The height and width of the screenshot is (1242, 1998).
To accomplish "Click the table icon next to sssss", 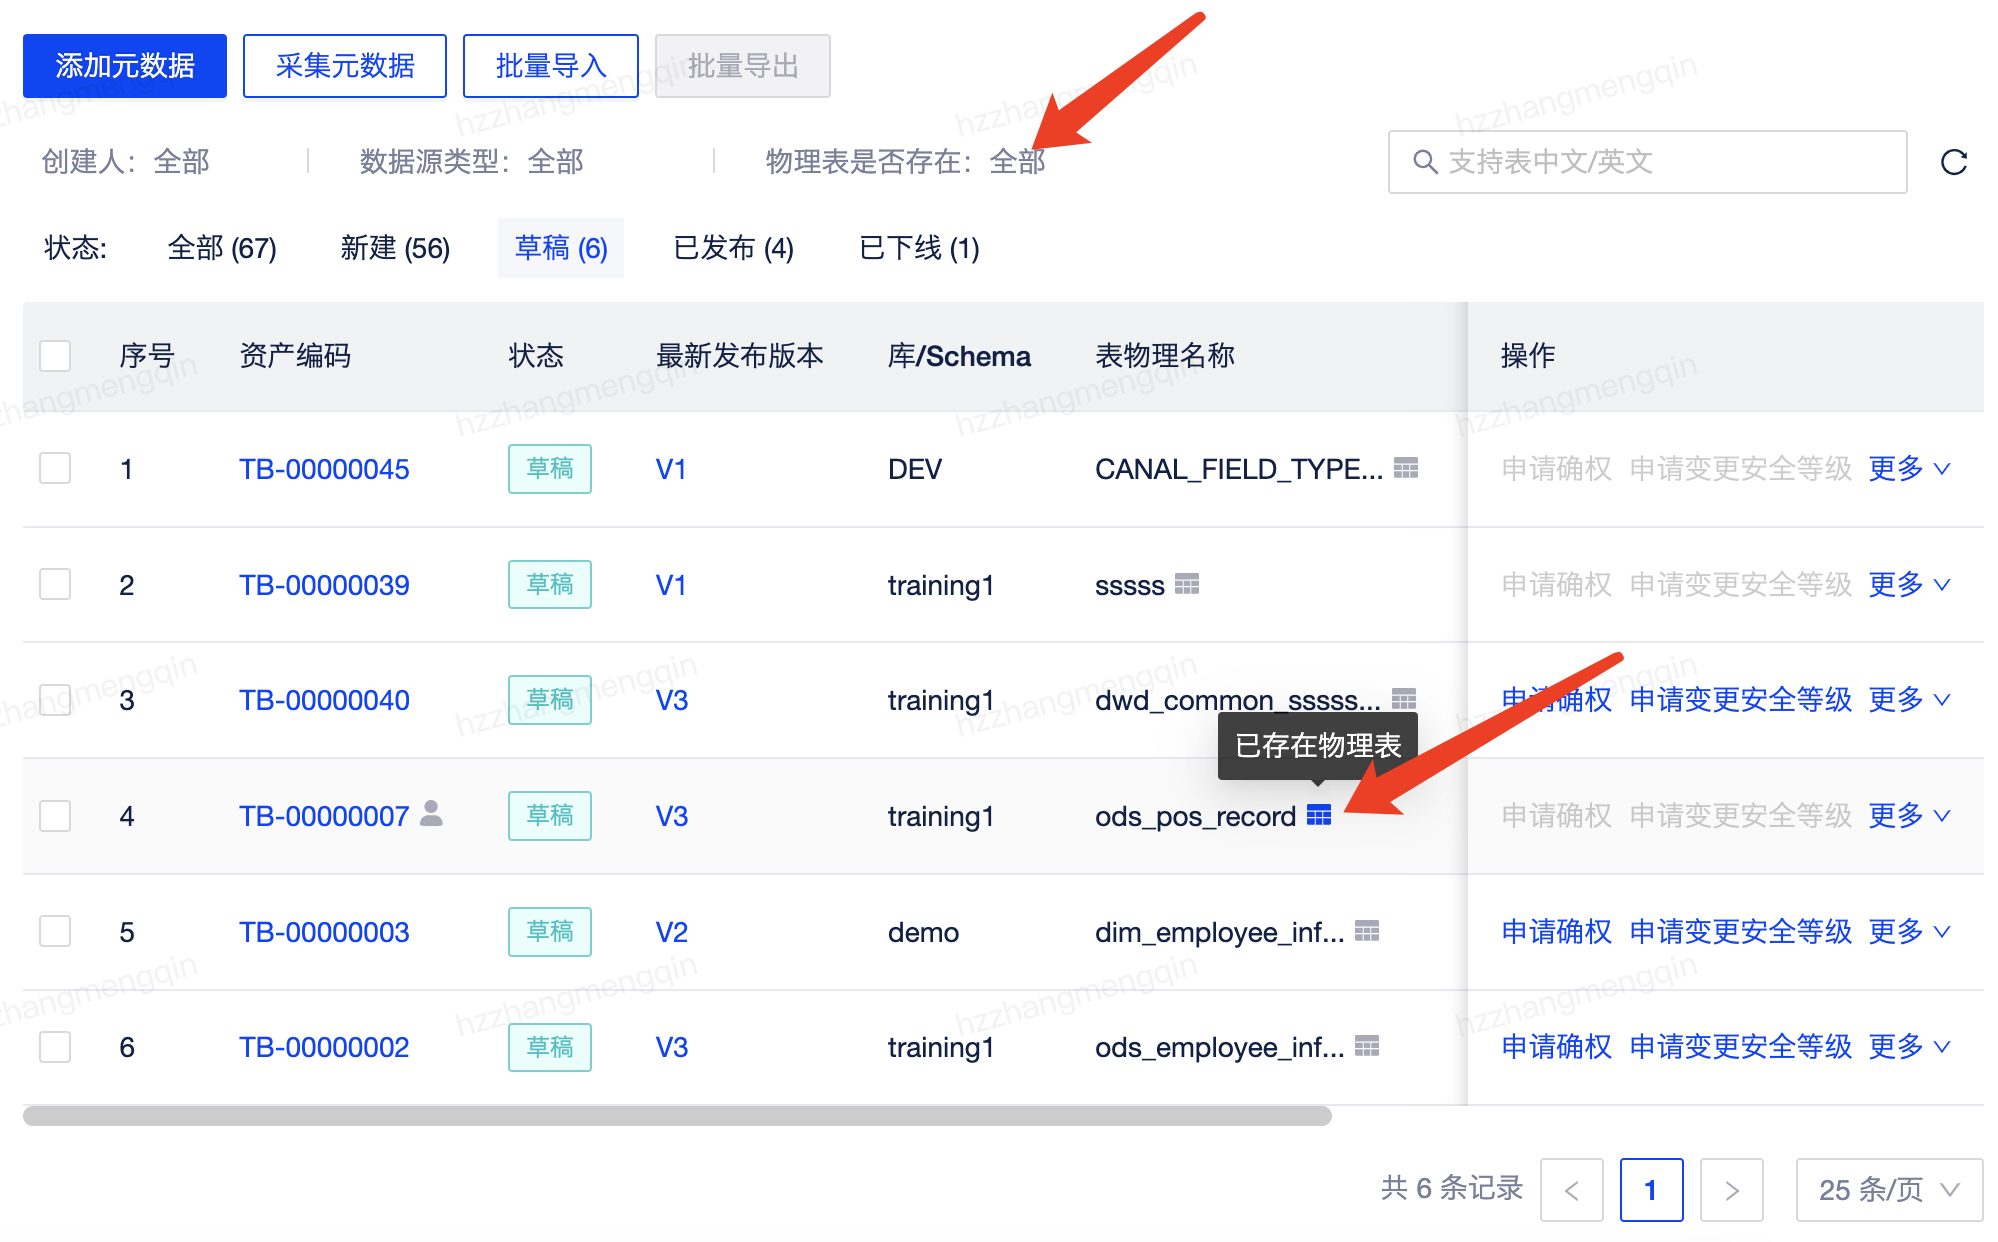I will 1189,584.
